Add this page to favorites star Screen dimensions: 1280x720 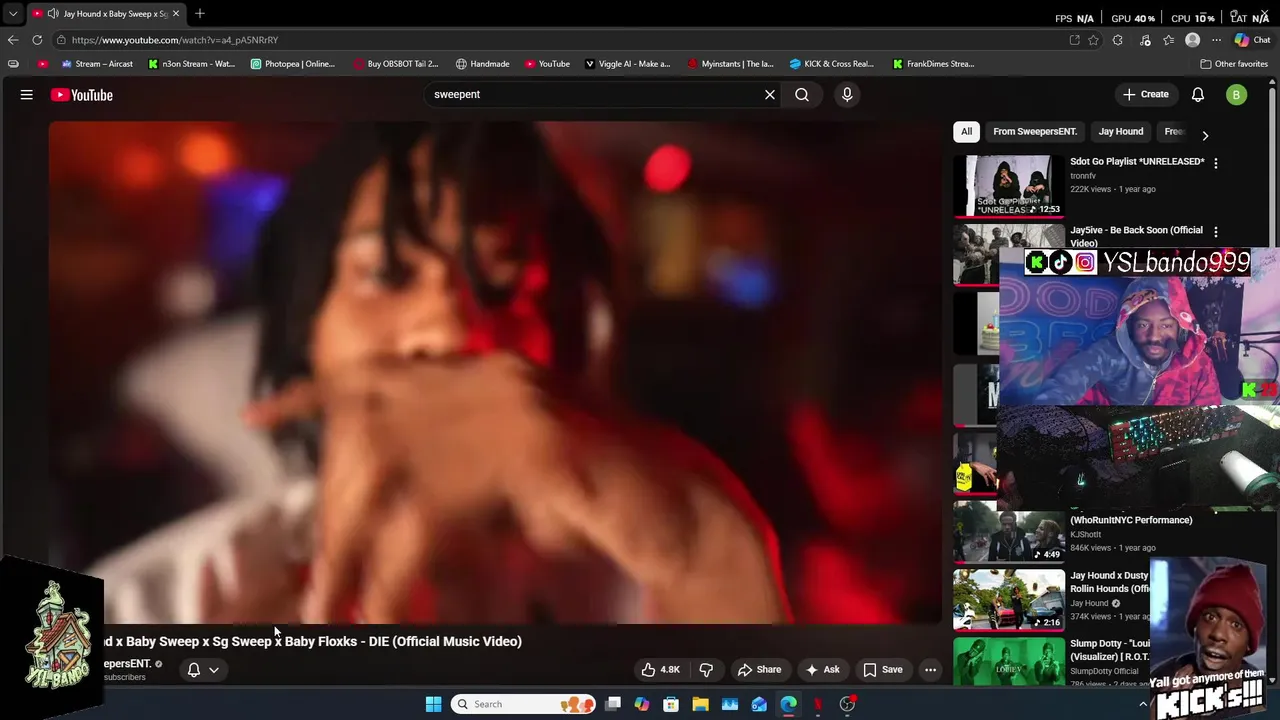click(x=1094, y=40)
